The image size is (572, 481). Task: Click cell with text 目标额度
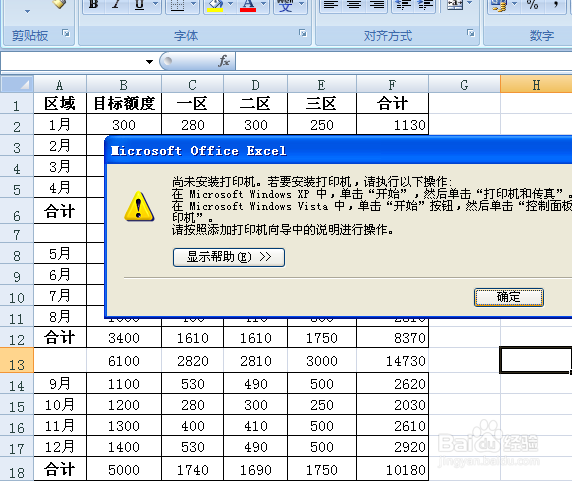[x=124, y=104]
